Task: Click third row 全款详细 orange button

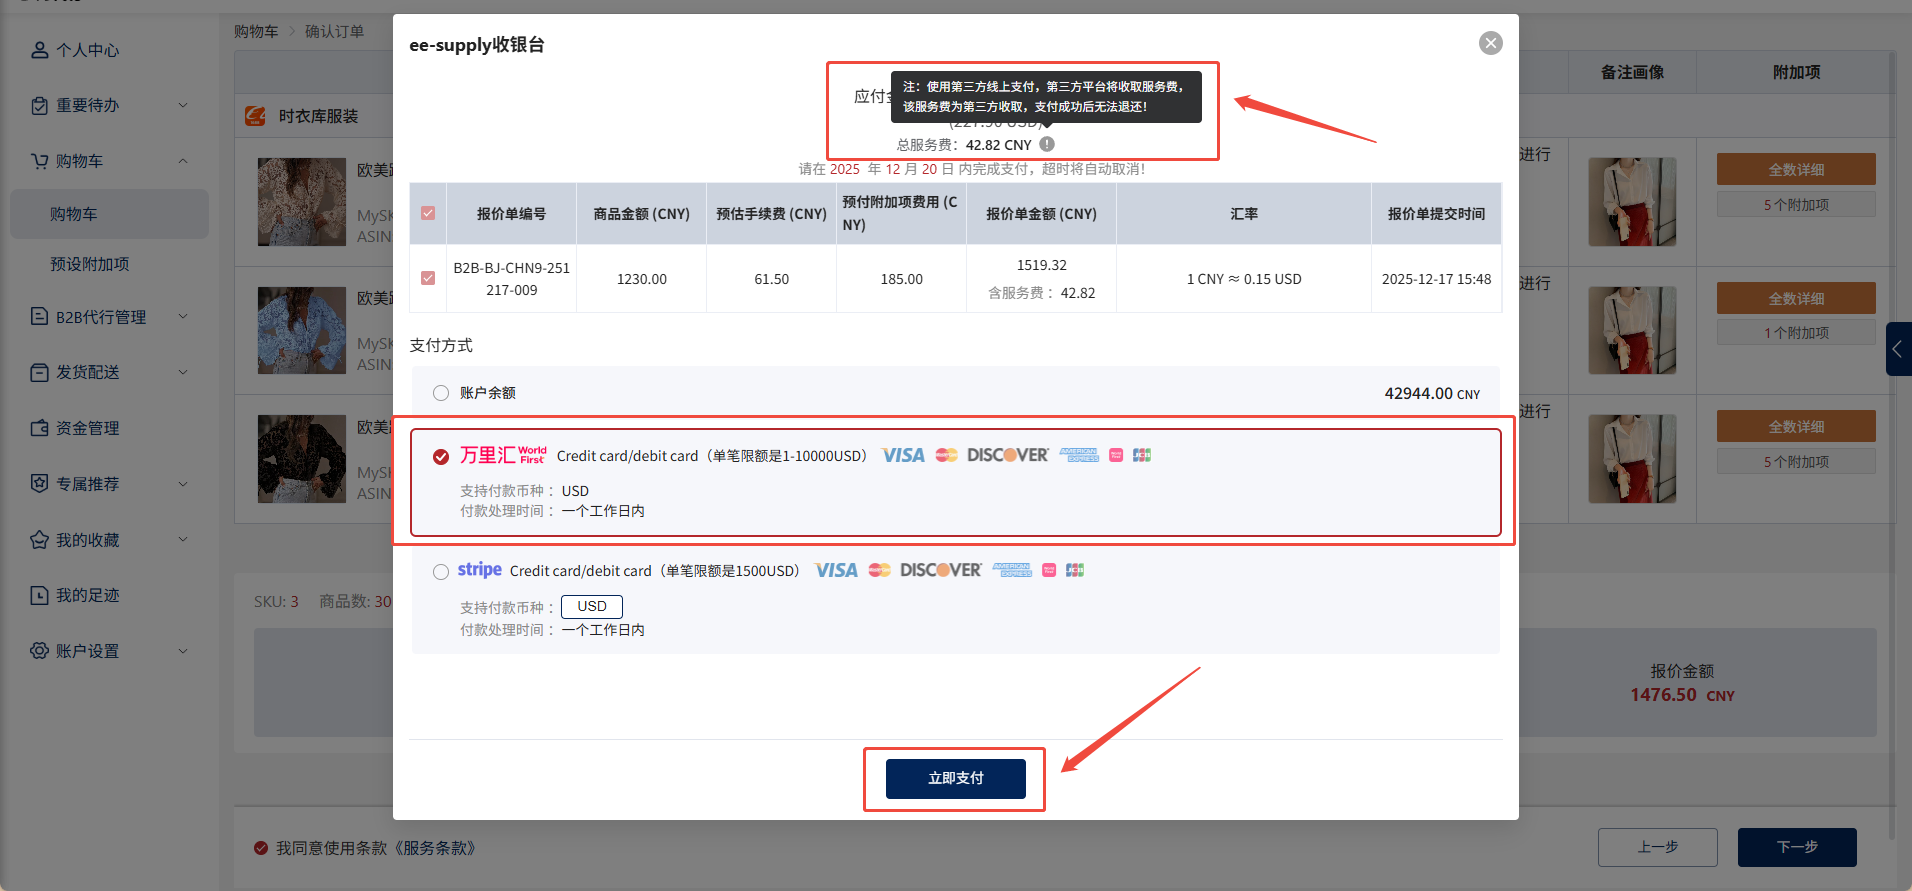Action: (1796, 426)
